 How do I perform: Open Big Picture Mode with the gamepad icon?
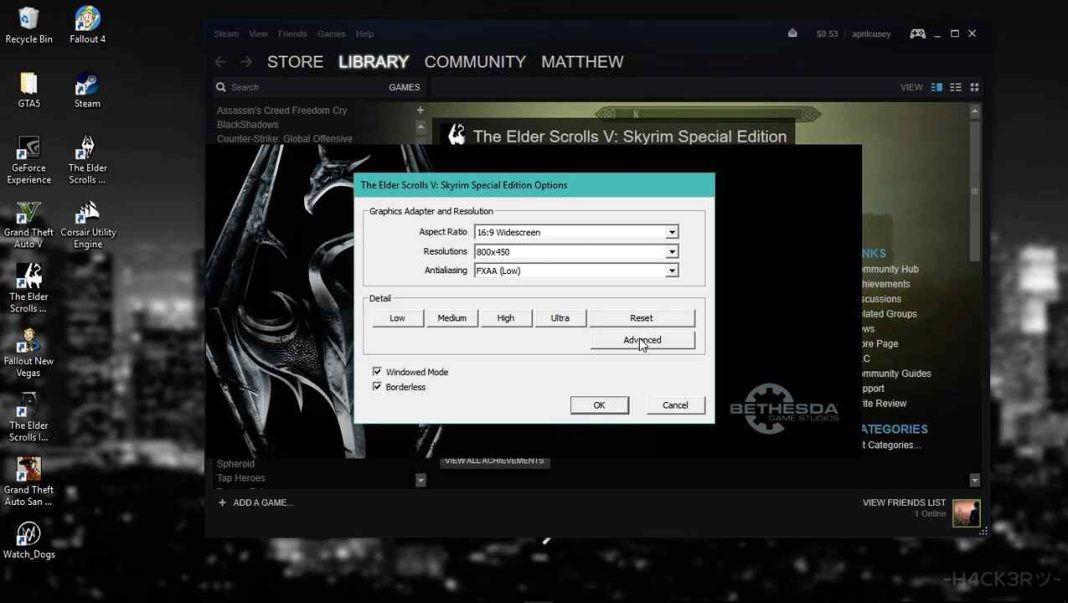[917, 33]
